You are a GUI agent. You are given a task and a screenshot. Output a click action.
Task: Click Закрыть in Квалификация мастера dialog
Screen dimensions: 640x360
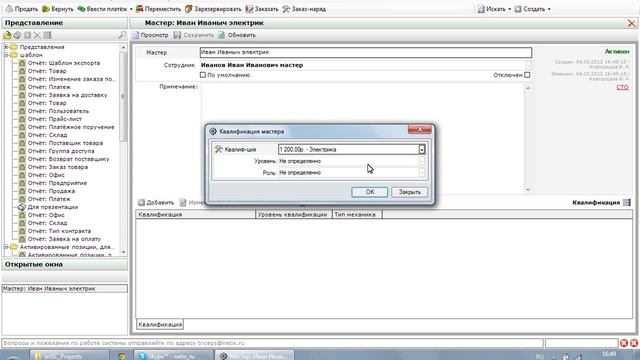tap(409, 192)
